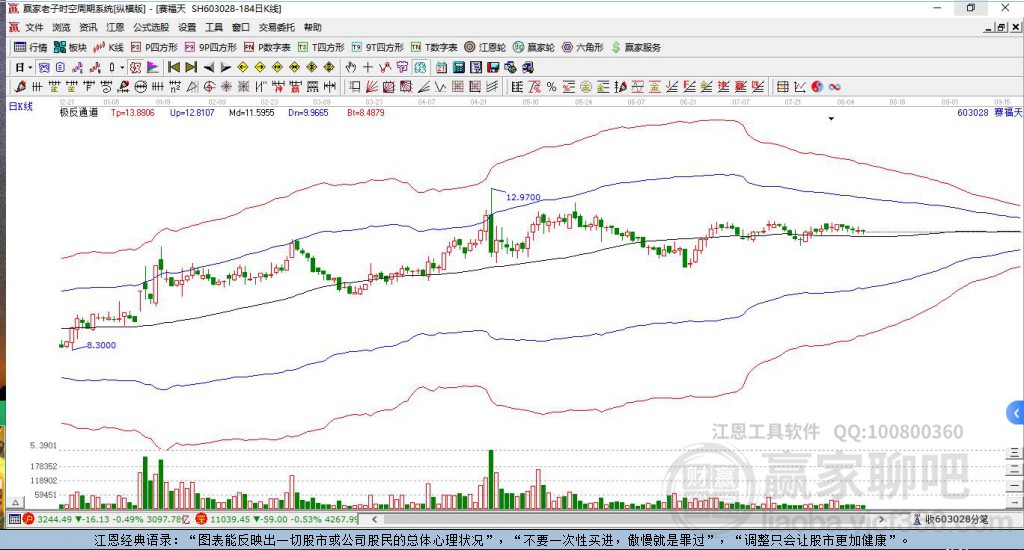Expand the dropdown beside the 0 button
The image size is (1024, 550).
point(122,67)
